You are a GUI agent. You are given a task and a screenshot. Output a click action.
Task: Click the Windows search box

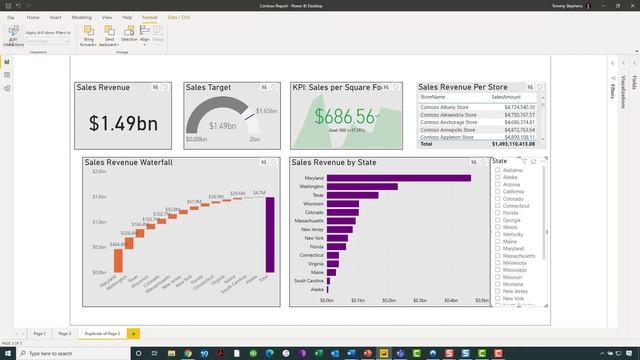click(x=73, y=353)
